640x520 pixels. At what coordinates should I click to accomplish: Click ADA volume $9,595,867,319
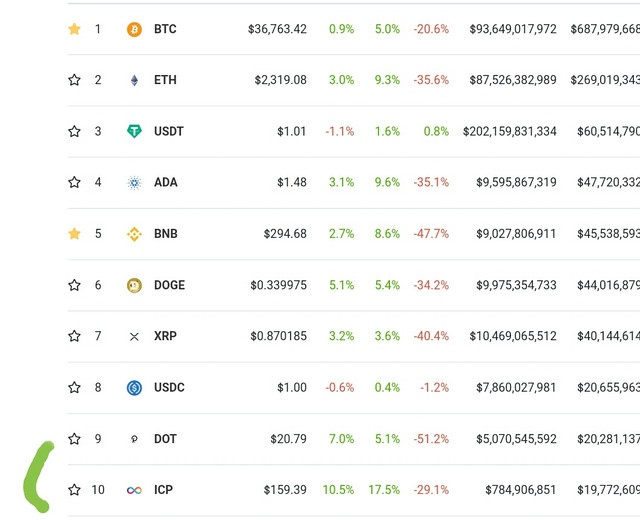point(516,182)
